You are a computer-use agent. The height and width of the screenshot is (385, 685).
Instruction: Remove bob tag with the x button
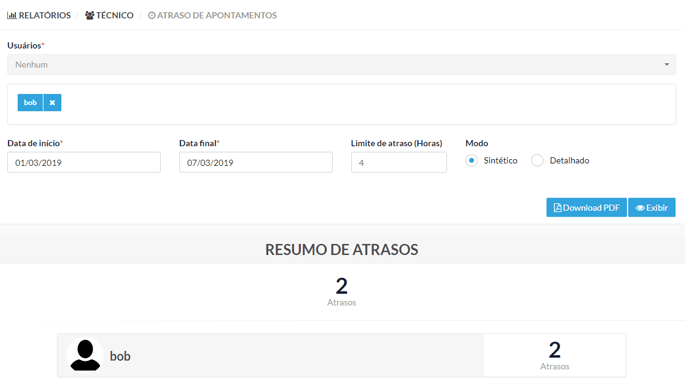(x=52, y=103)
